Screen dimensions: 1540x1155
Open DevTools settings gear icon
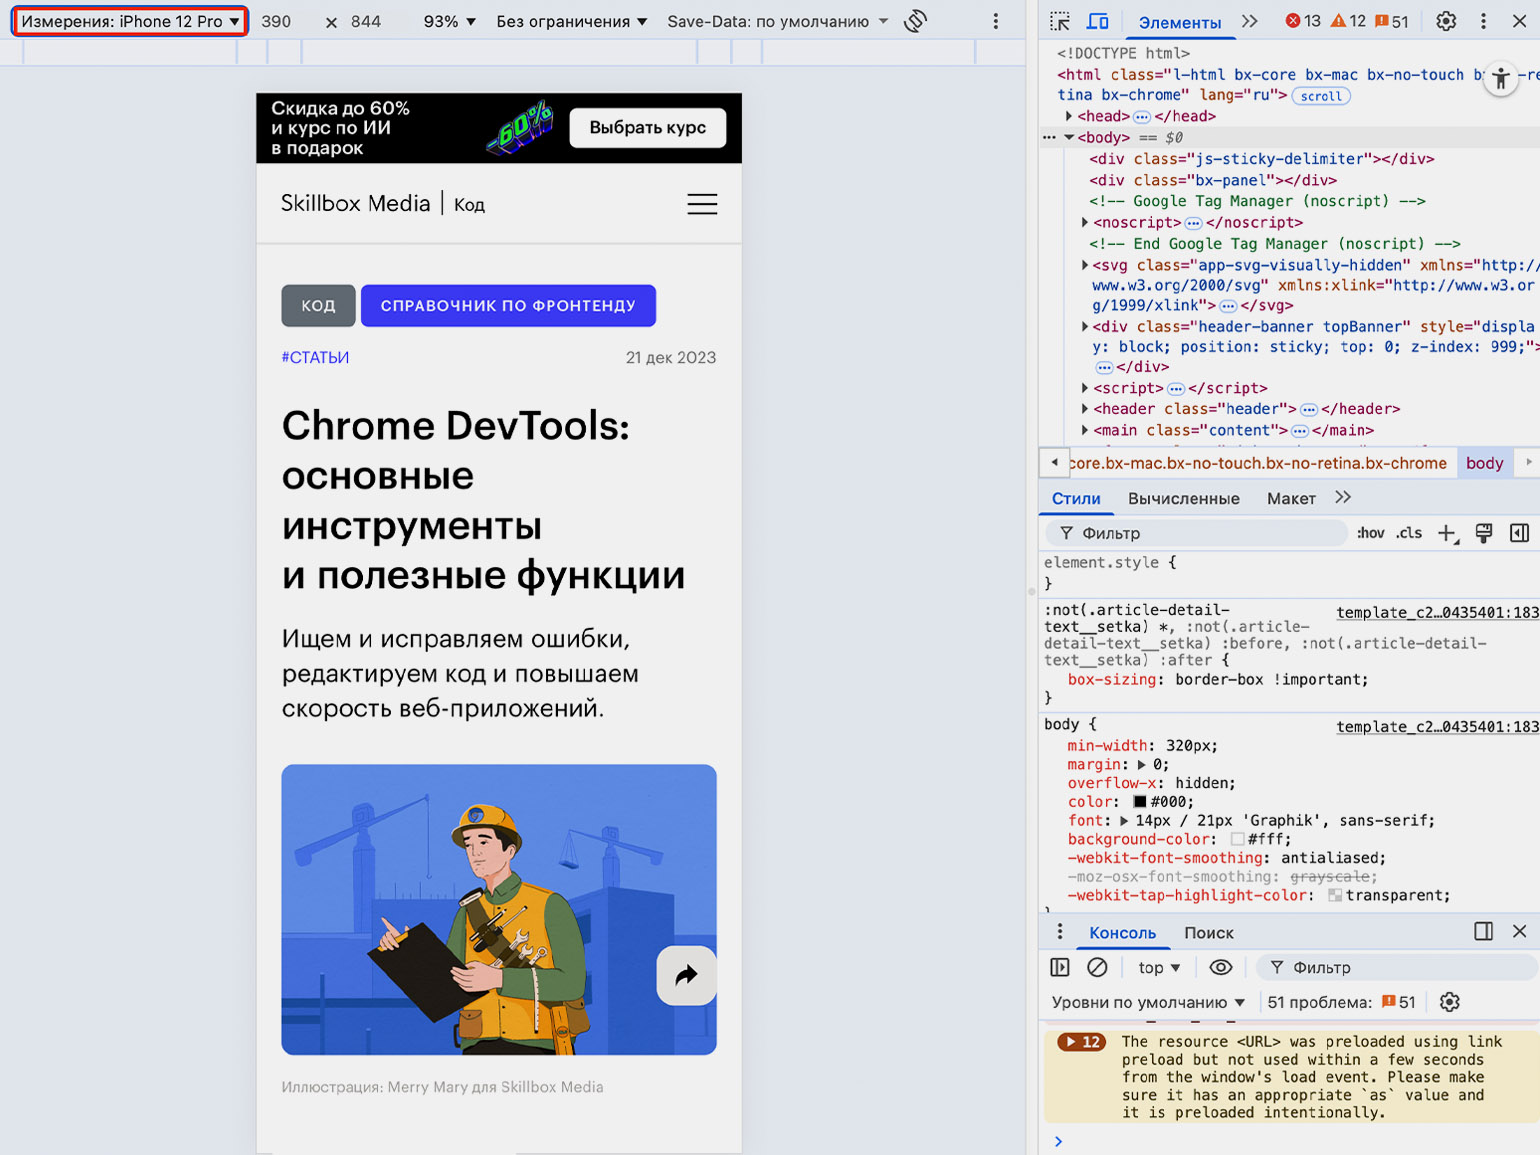coord(1446,21)
